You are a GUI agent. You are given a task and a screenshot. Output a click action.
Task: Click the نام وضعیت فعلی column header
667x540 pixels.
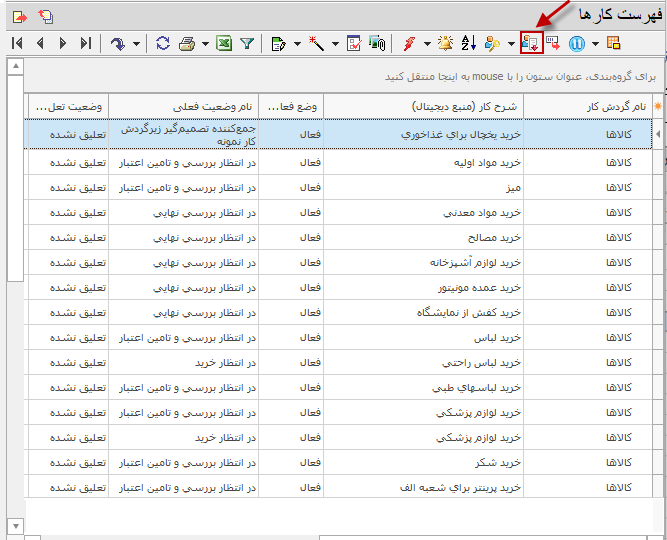(x=183, y=106)
